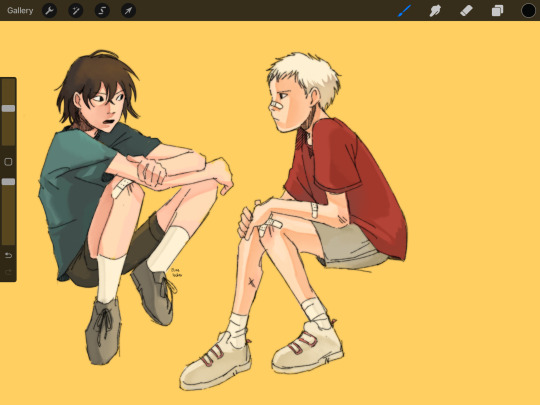
Task: Open the Layers panel
Action: point(497,11)
